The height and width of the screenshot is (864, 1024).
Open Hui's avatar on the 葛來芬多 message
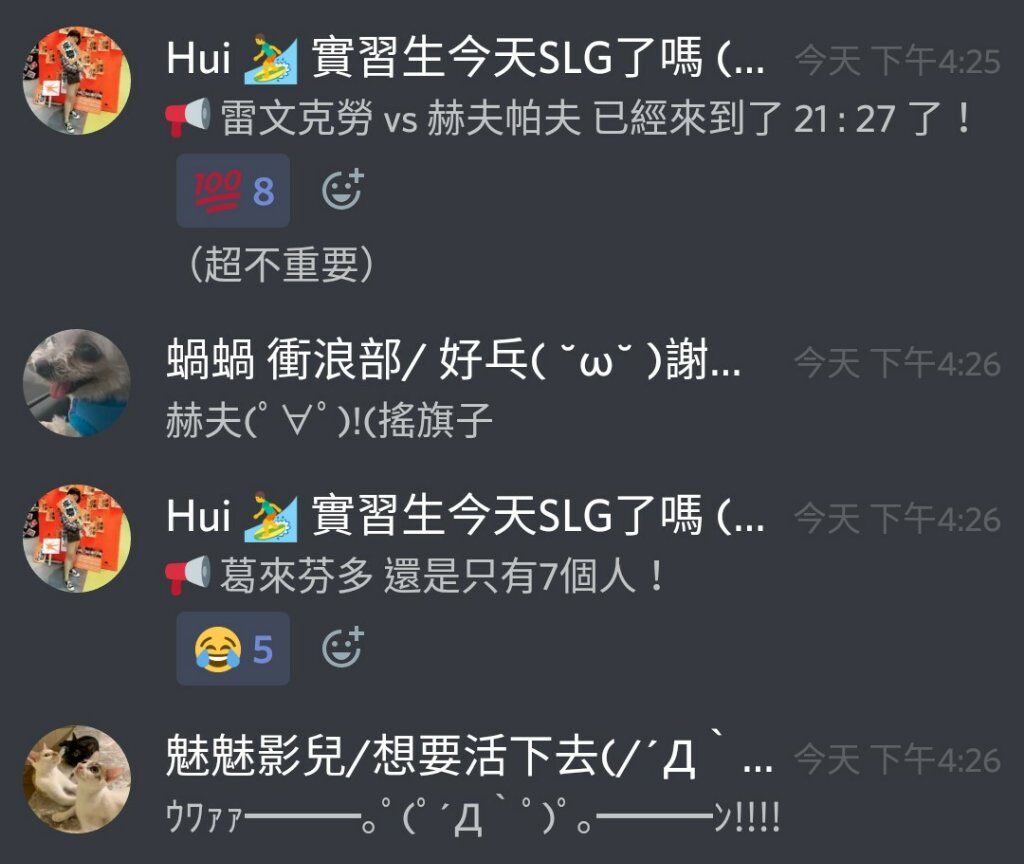click(77, 539)
